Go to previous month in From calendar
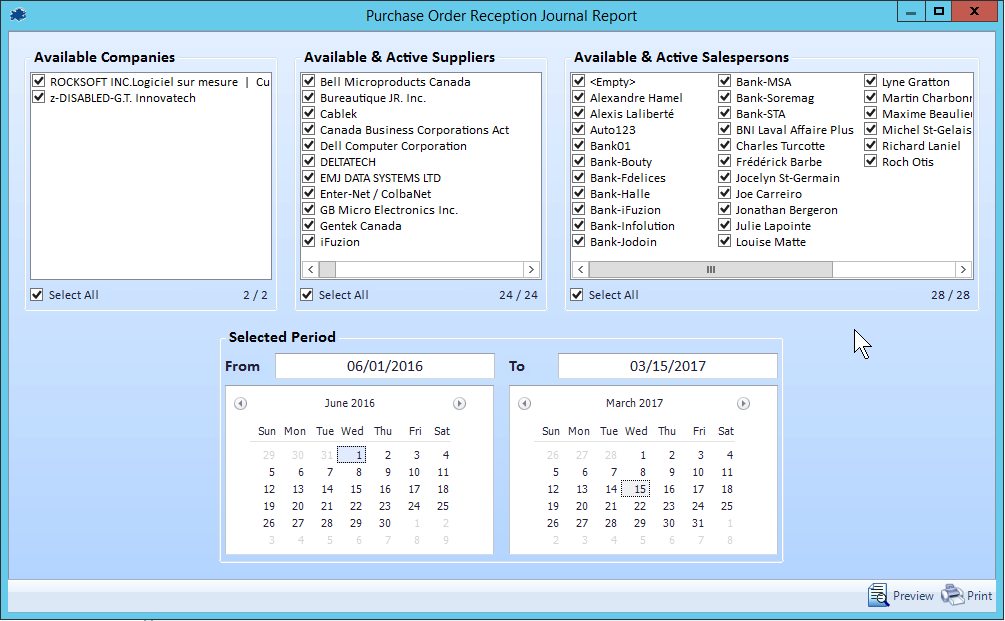The image size is (1005, 621). (240, 404)
